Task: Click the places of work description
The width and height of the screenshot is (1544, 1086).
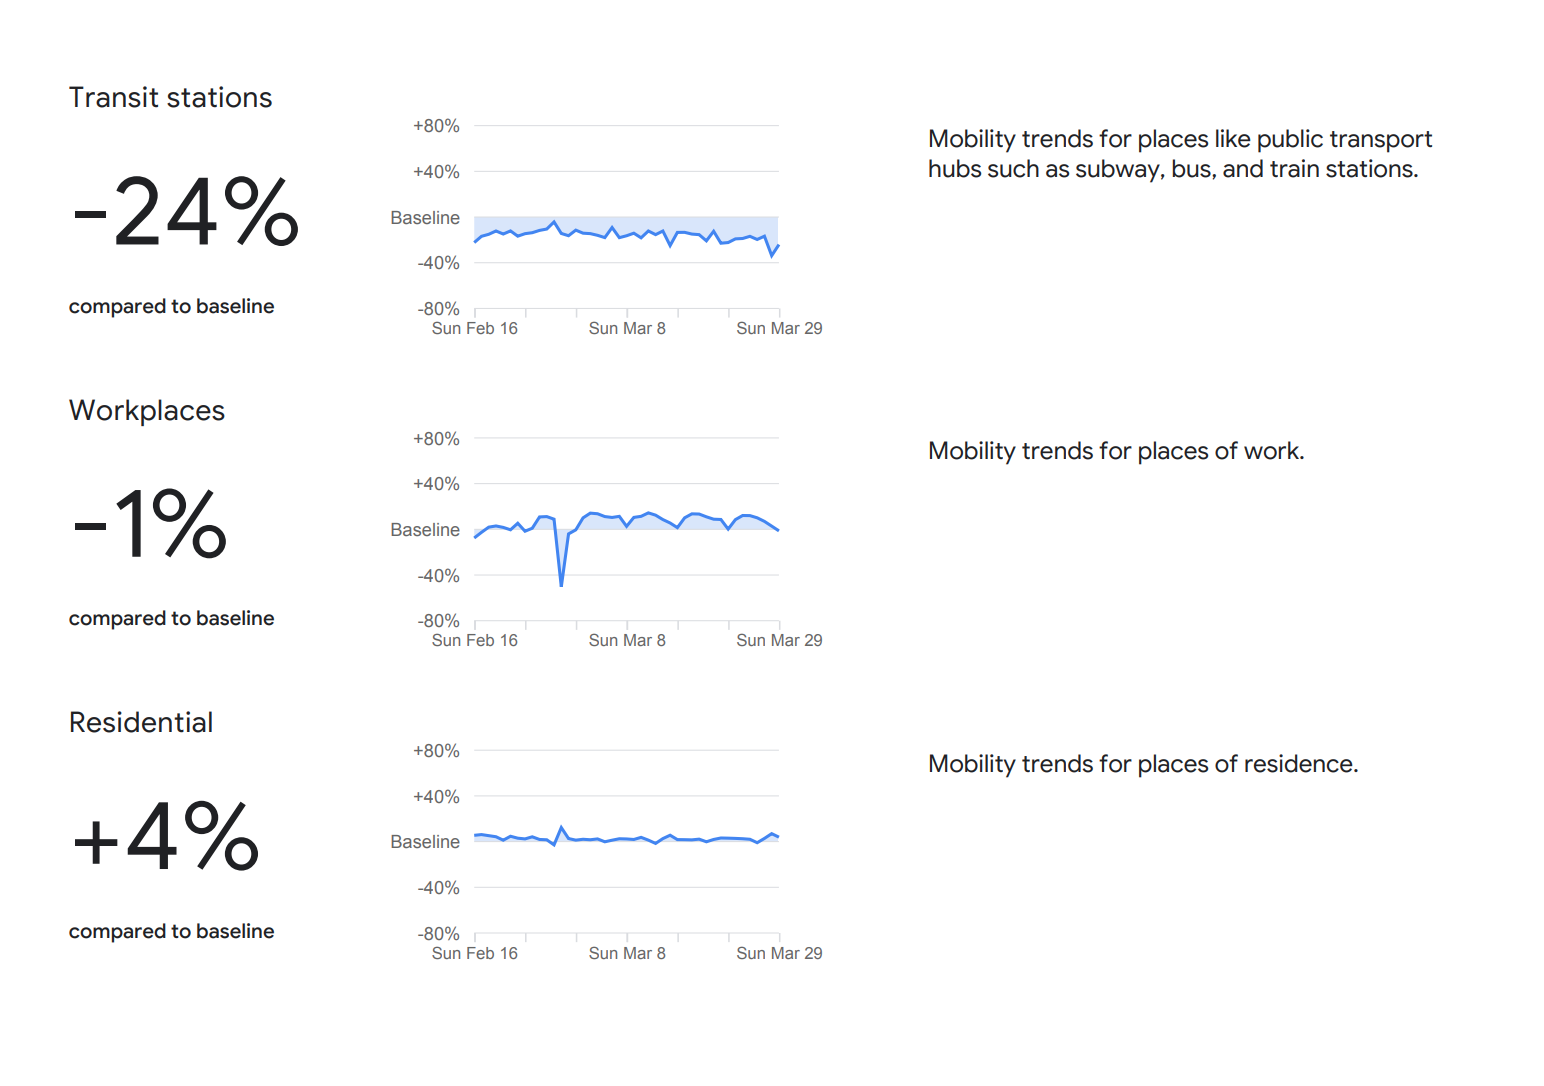Action: click(x=1115, y=451)
